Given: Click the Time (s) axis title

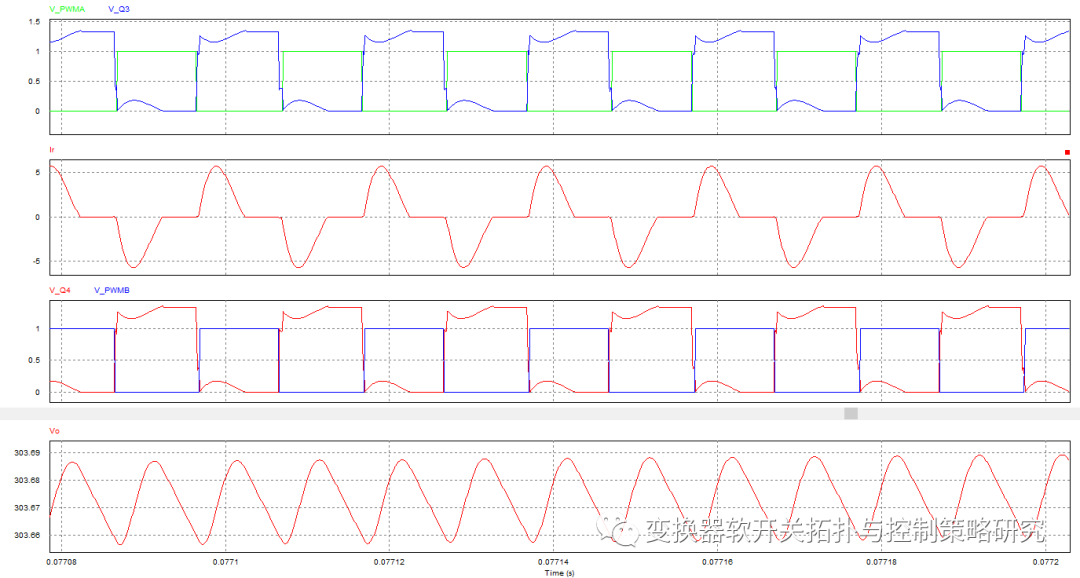Looking at the screenshot, I should [559, 572].
